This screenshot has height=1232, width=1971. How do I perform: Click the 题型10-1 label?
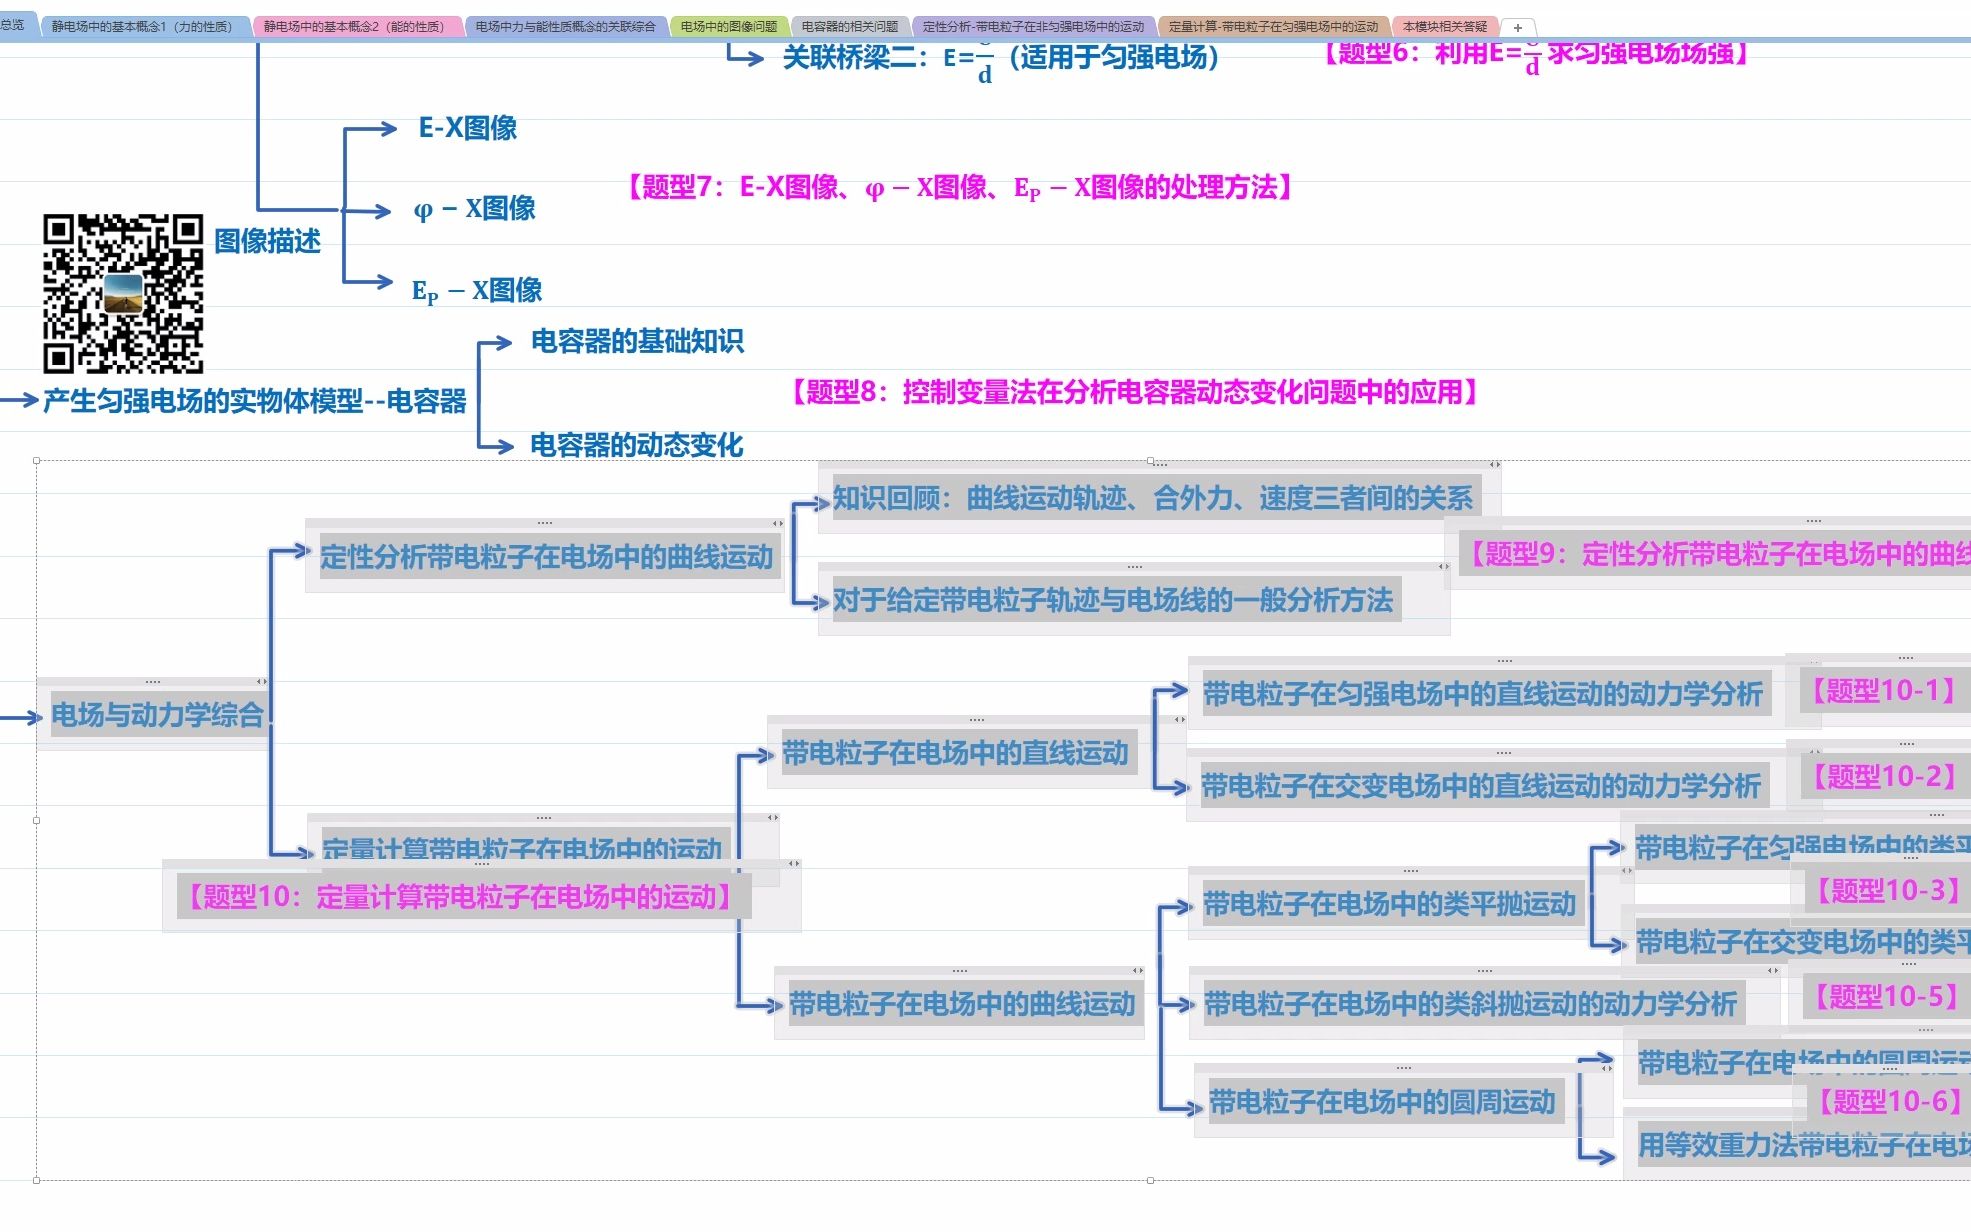(x=1884, y=691)
